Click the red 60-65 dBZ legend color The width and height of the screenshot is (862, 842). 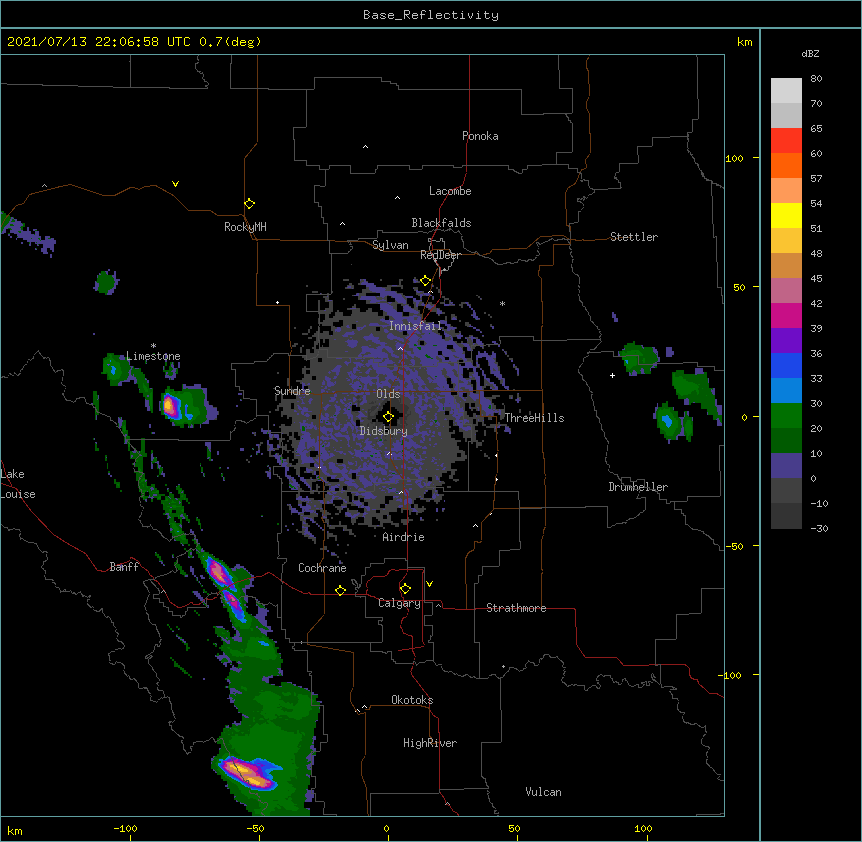click(x=786, y=141)
